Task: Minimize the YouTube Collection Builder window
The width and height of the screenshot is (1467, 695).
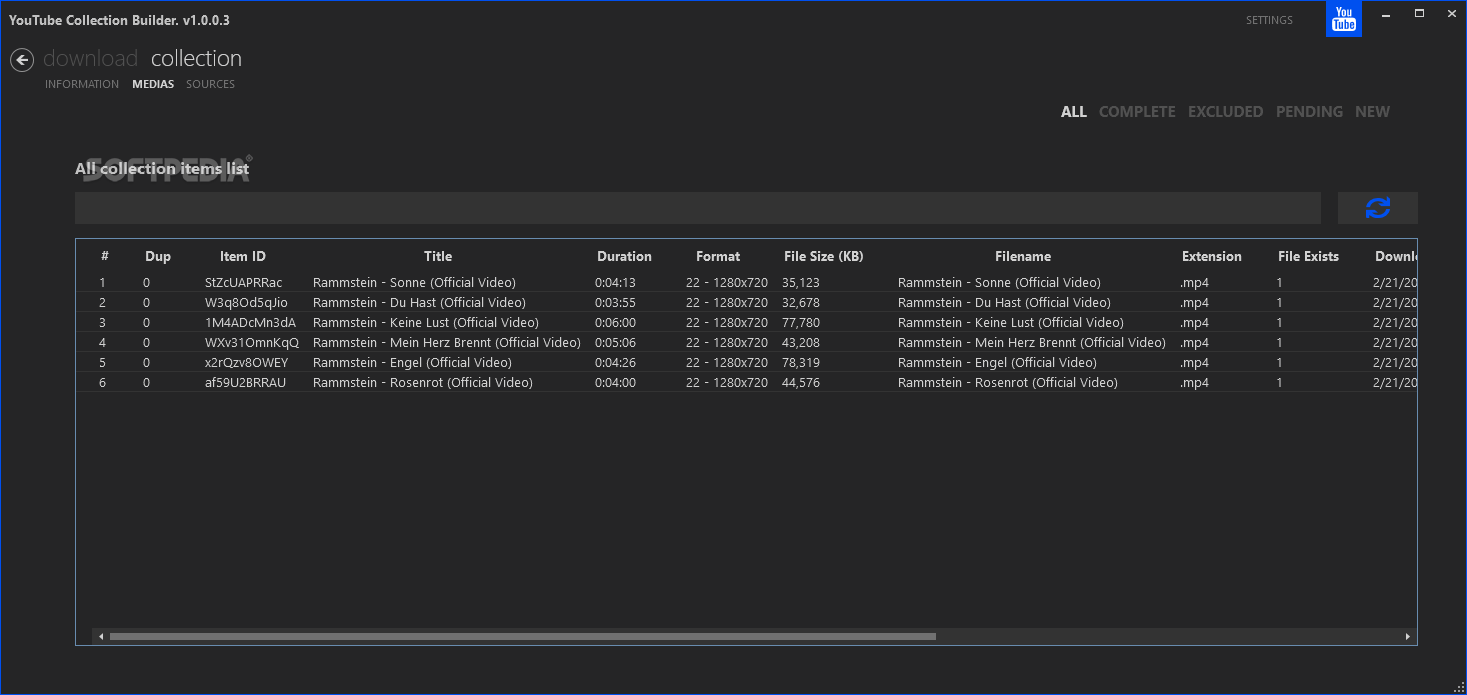Action: pos(1386,14)
